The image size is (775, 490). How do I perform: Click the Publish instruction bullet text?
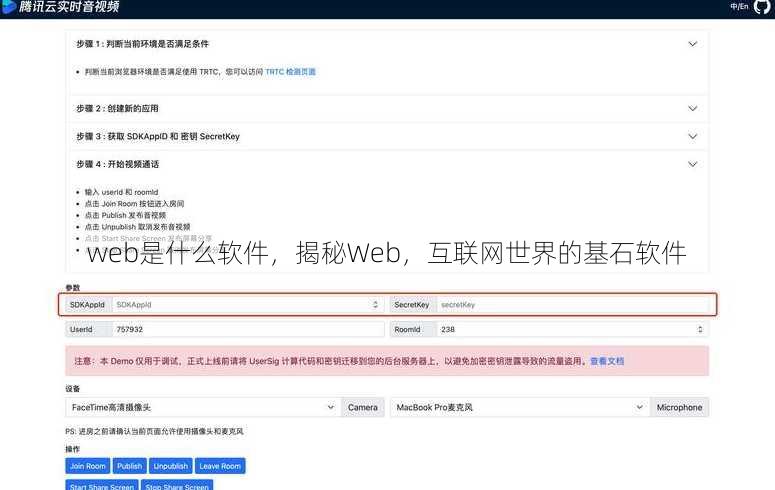pos(126,215)
